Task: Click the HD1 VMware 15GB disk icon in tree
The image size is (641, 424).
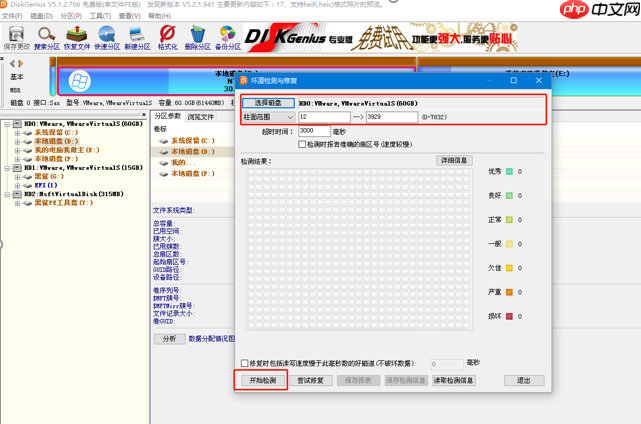Action: tap(17, 168)
